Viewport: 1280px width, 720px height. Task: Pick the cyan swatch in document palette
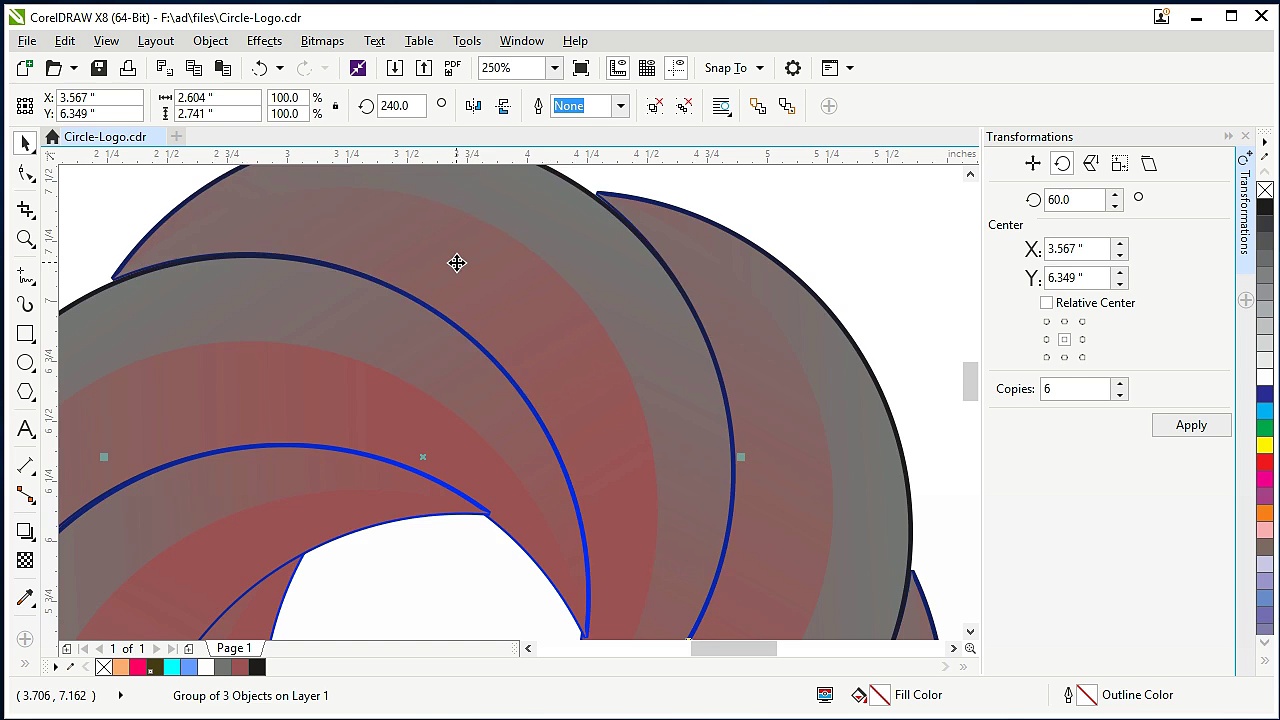click(x=171, y=667)
